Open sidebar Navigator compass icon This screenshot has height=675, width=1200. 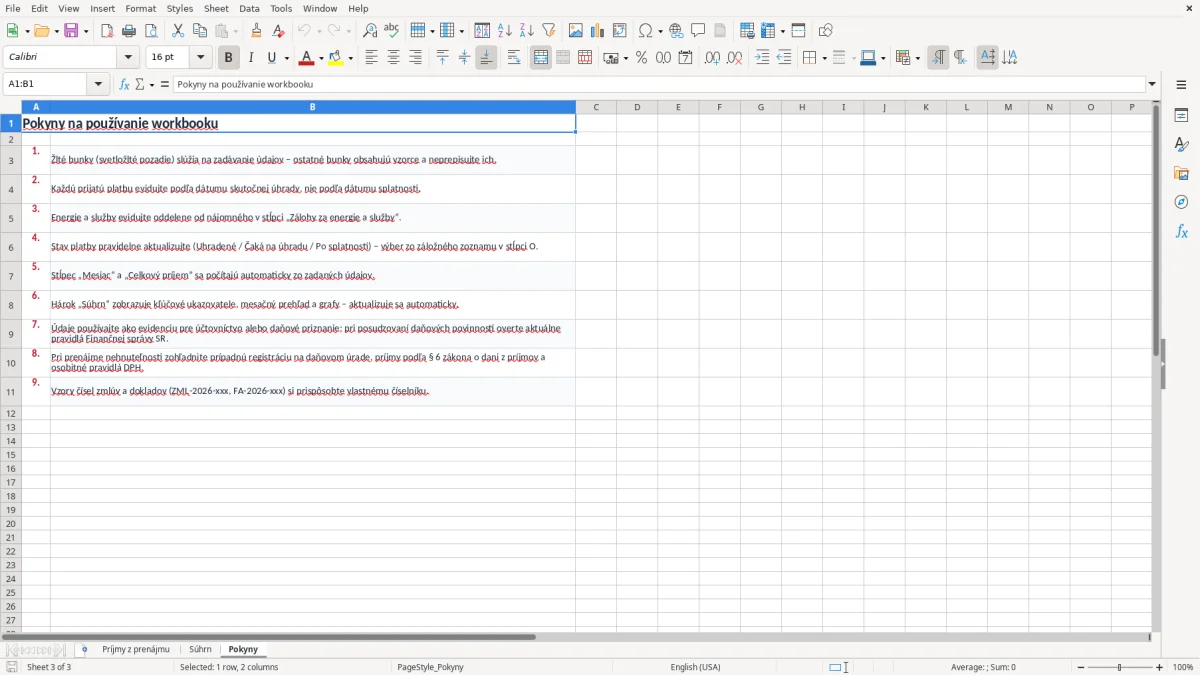tap(1181, 202)
